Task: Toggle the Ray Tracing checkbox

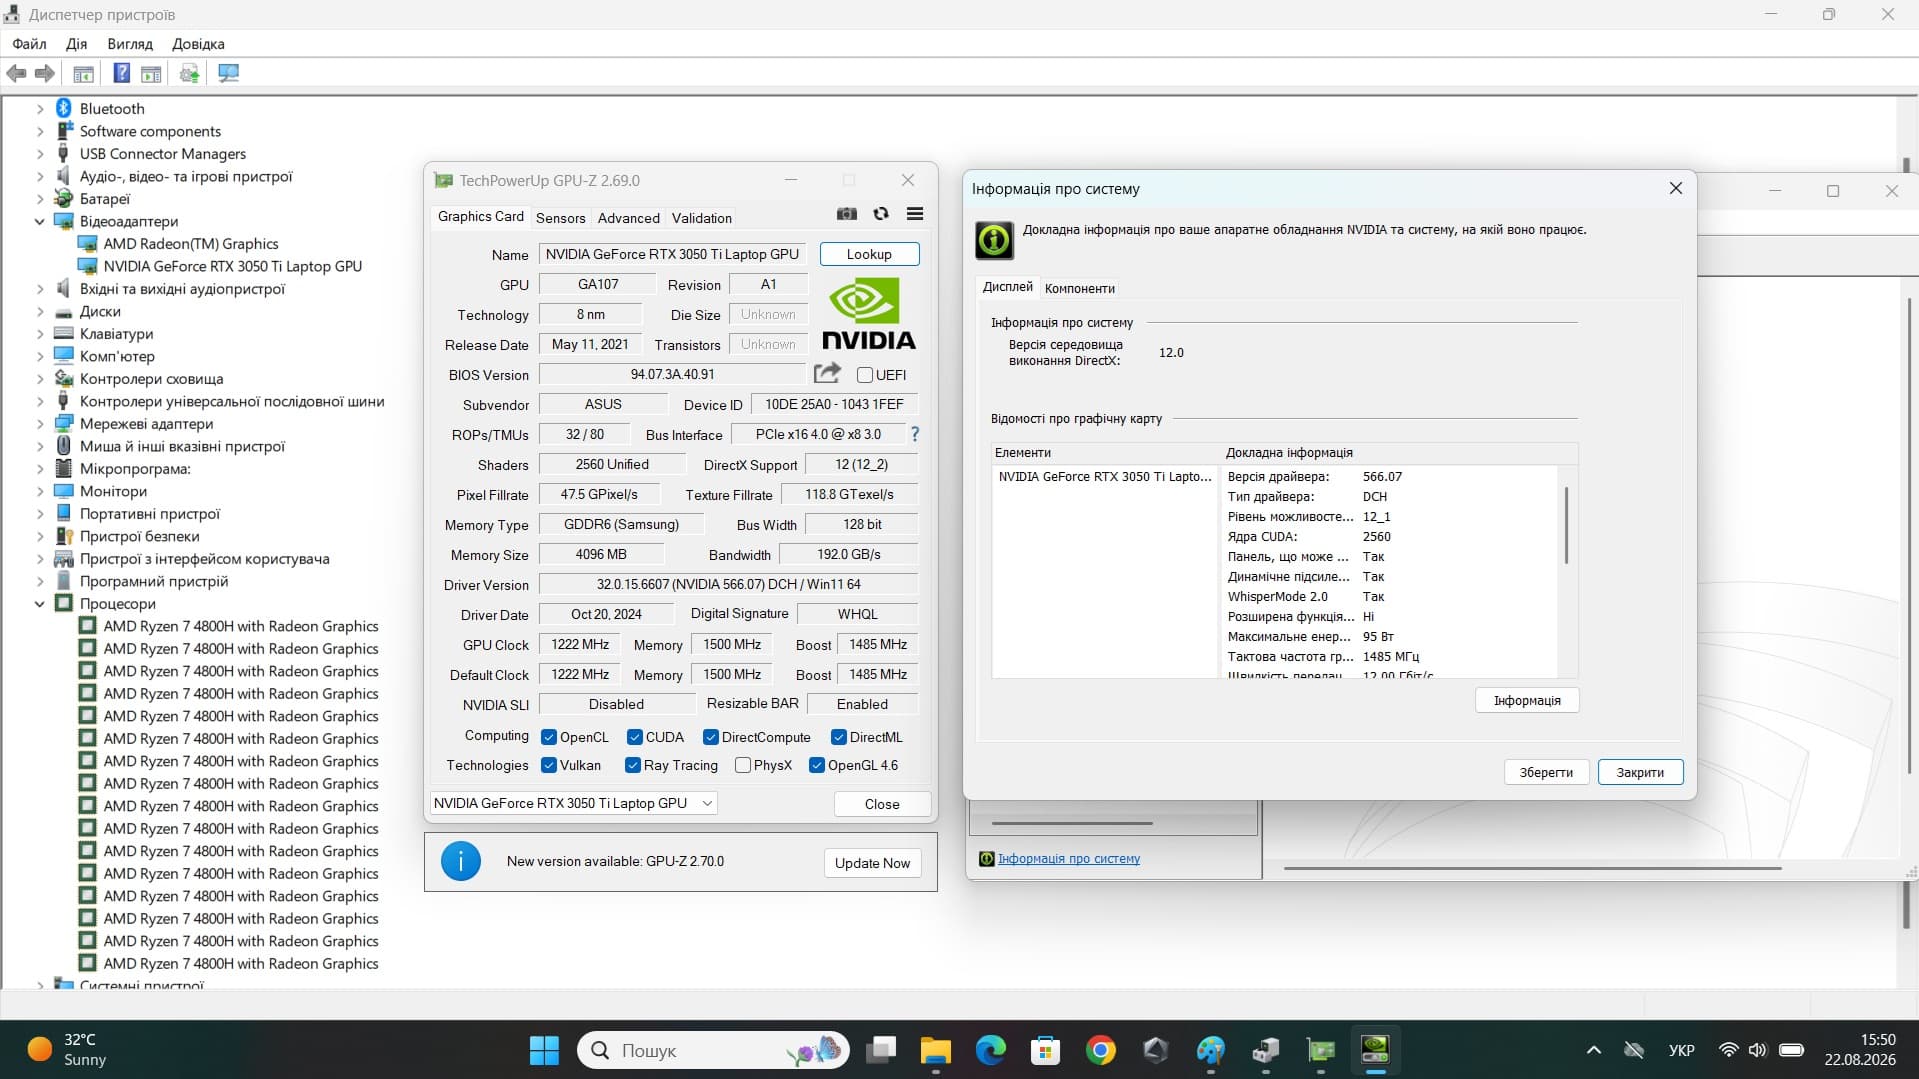Action: tap(632, 765)
